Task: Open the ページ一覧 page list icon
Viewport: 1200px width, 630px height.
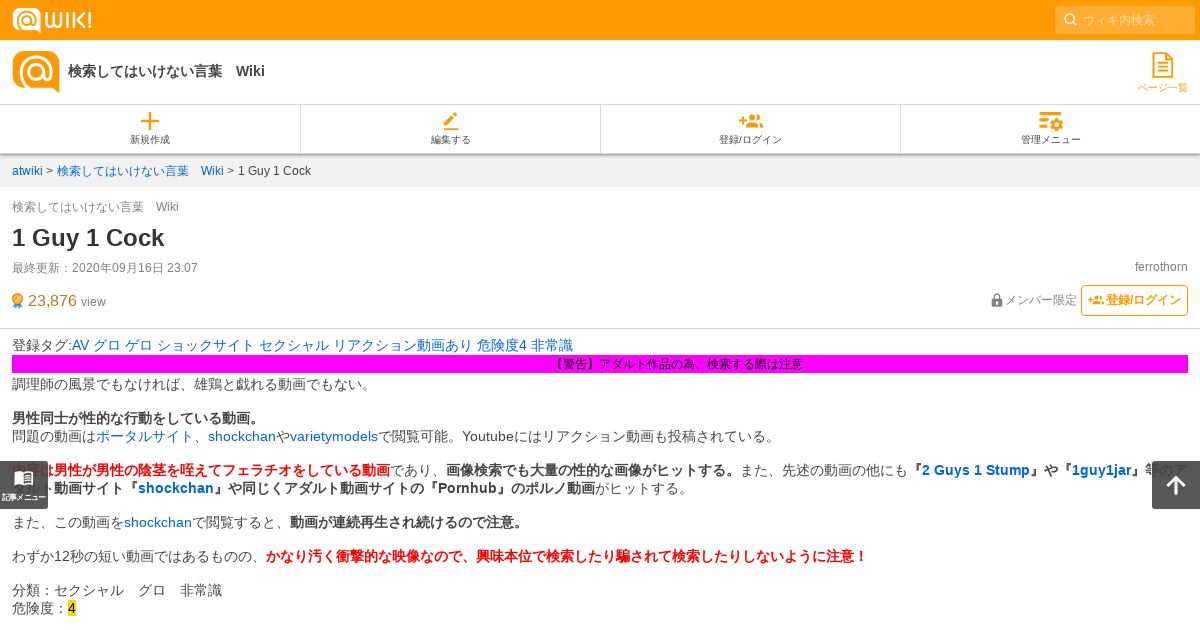Action: coord(1162,72)
